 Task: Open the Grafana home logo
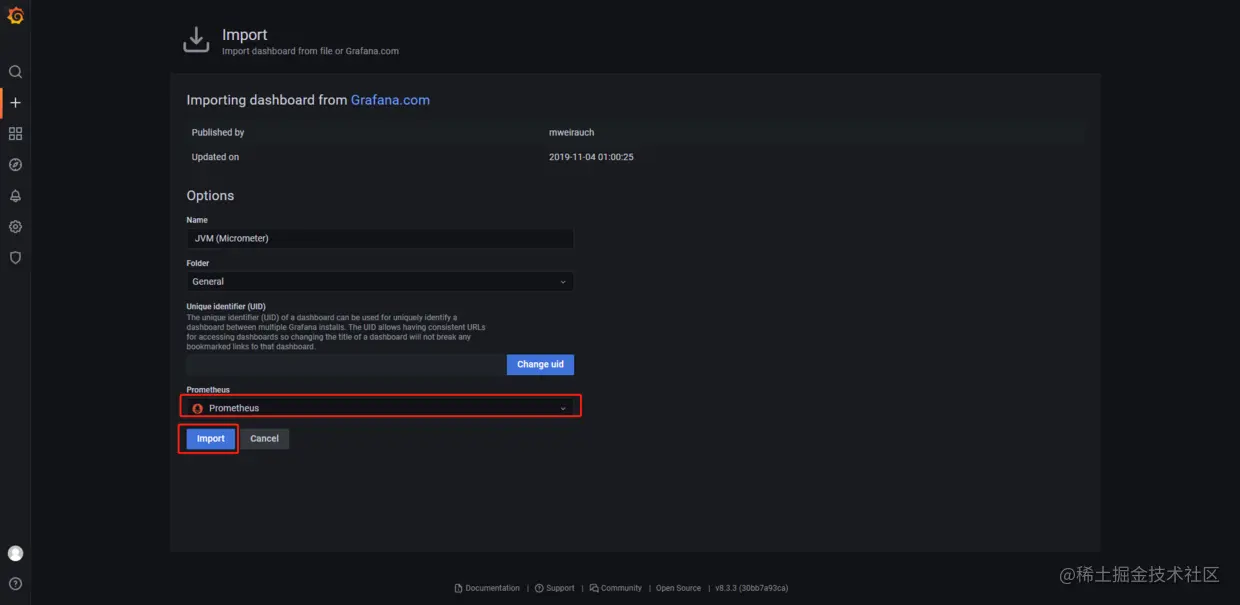[15, 15]
